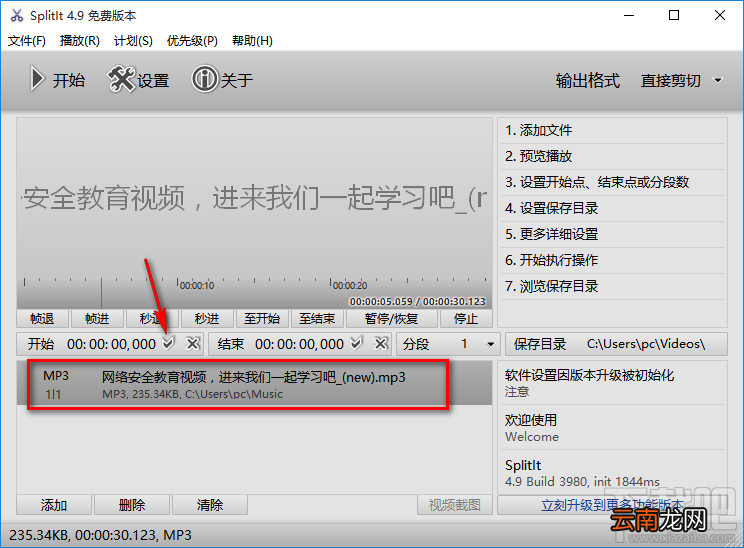Confirm end time with its checkmark icon
This screenshot has width=744, height=548.
pyautogui.click(x=356, y=343)
